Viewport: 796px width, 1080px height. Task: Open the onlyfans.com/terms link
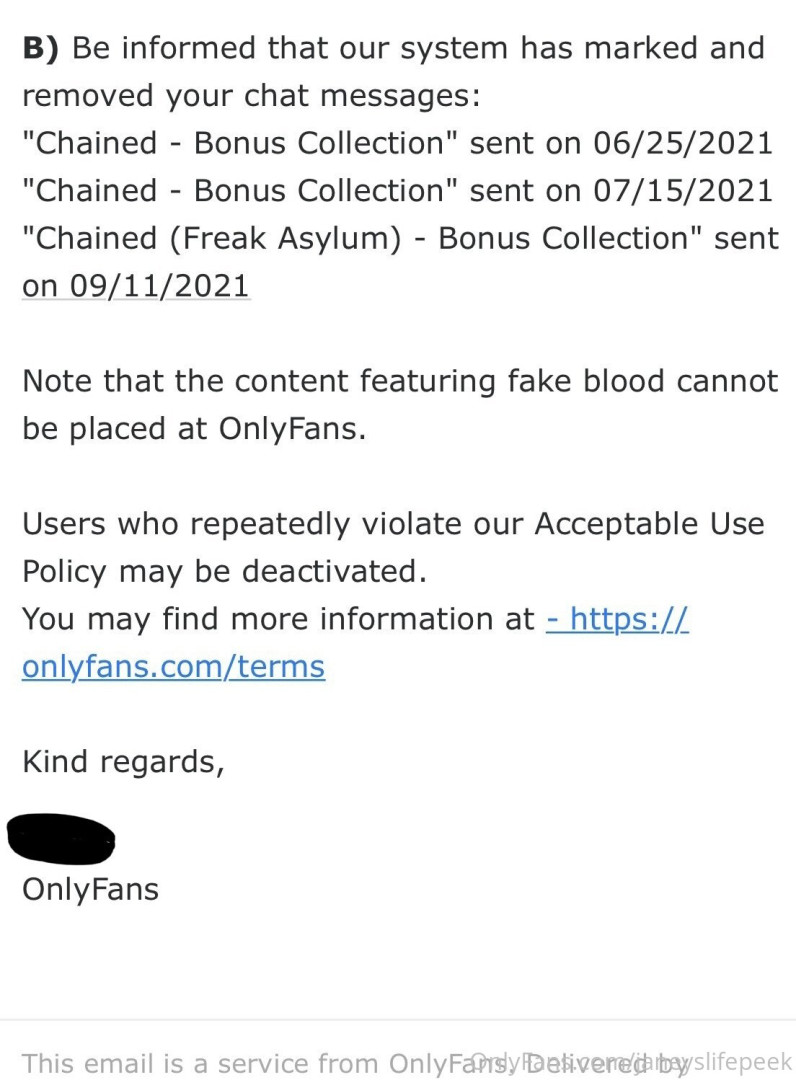(x=173, y=667)
